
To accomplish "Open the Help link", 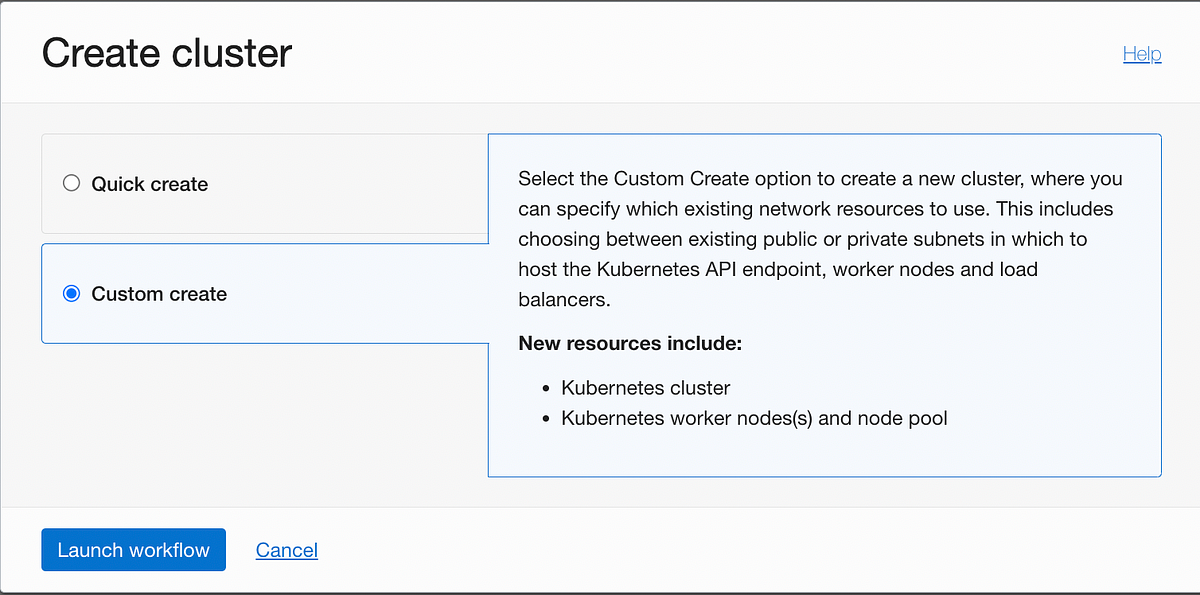I will coord(1141,54).
